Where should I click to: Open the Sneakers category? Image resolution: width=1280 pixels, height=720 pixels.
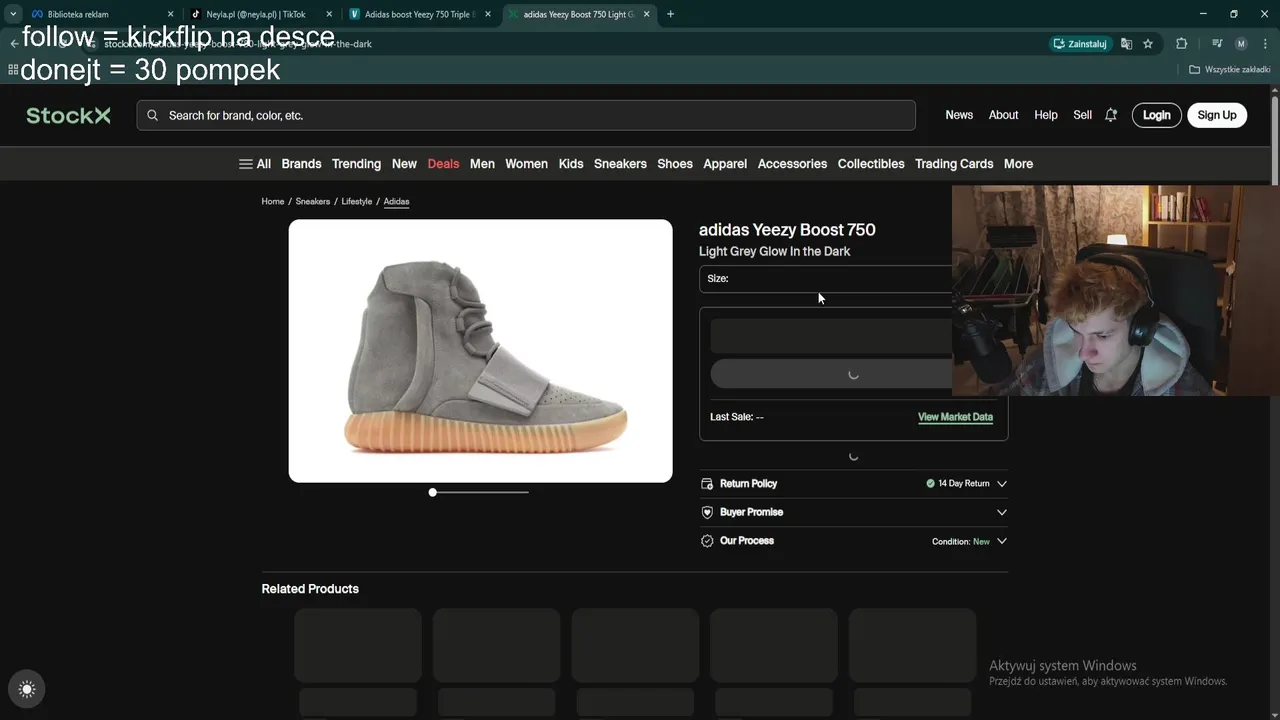pyautogui.click(x=620, y=164)
